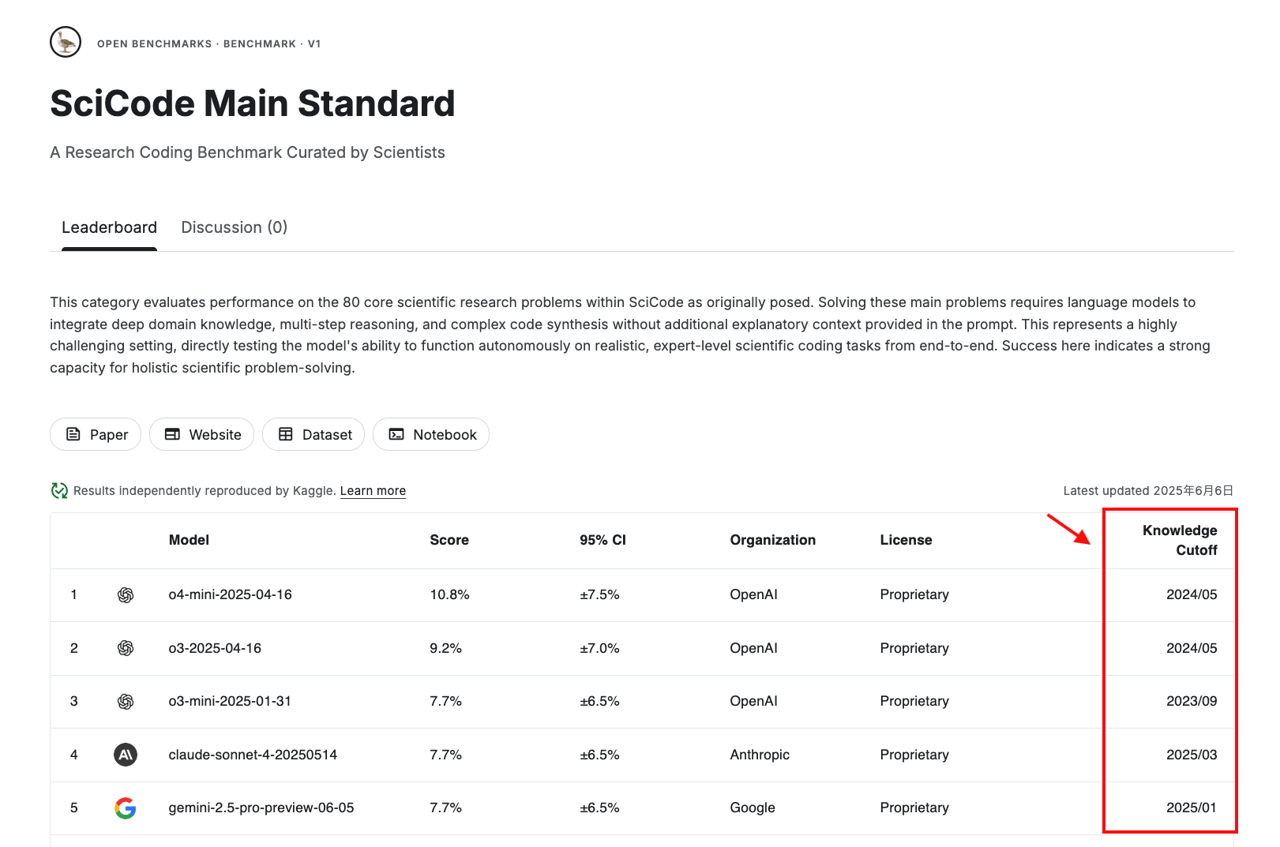Click the OpenAI icon beside o3-2025-04-16
1280x847 pixels.
125,648
